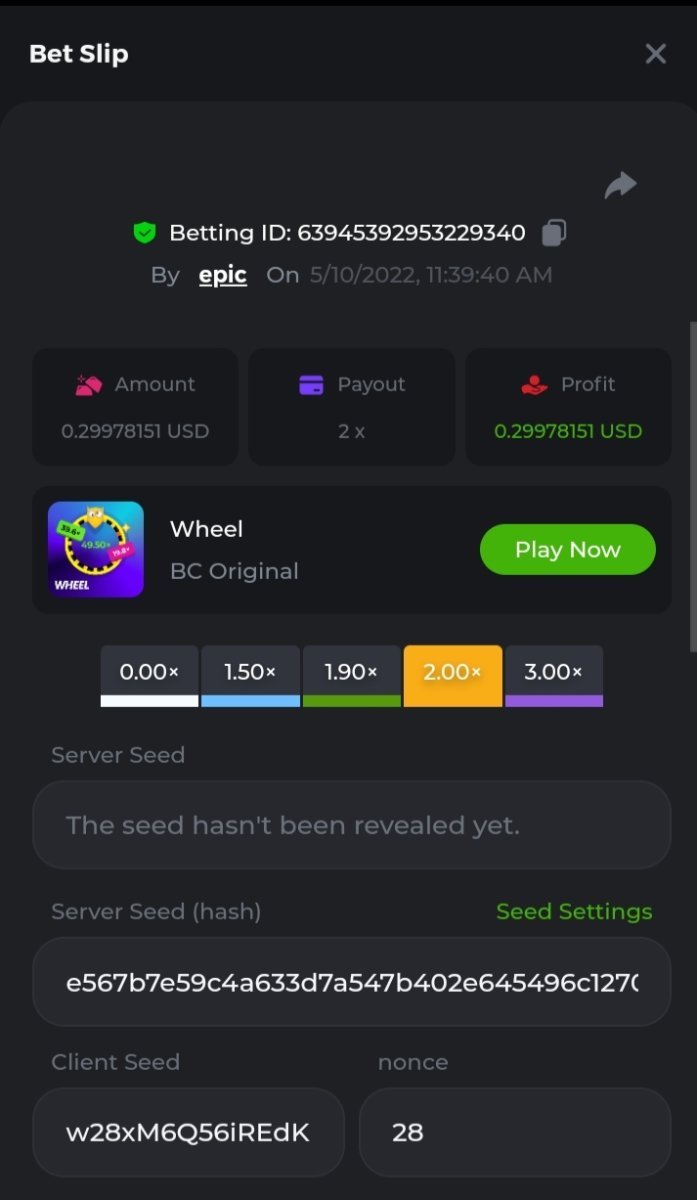The image size is (697, 1200).
Task: Click the green verified shield icon
Action: (145, 233)
